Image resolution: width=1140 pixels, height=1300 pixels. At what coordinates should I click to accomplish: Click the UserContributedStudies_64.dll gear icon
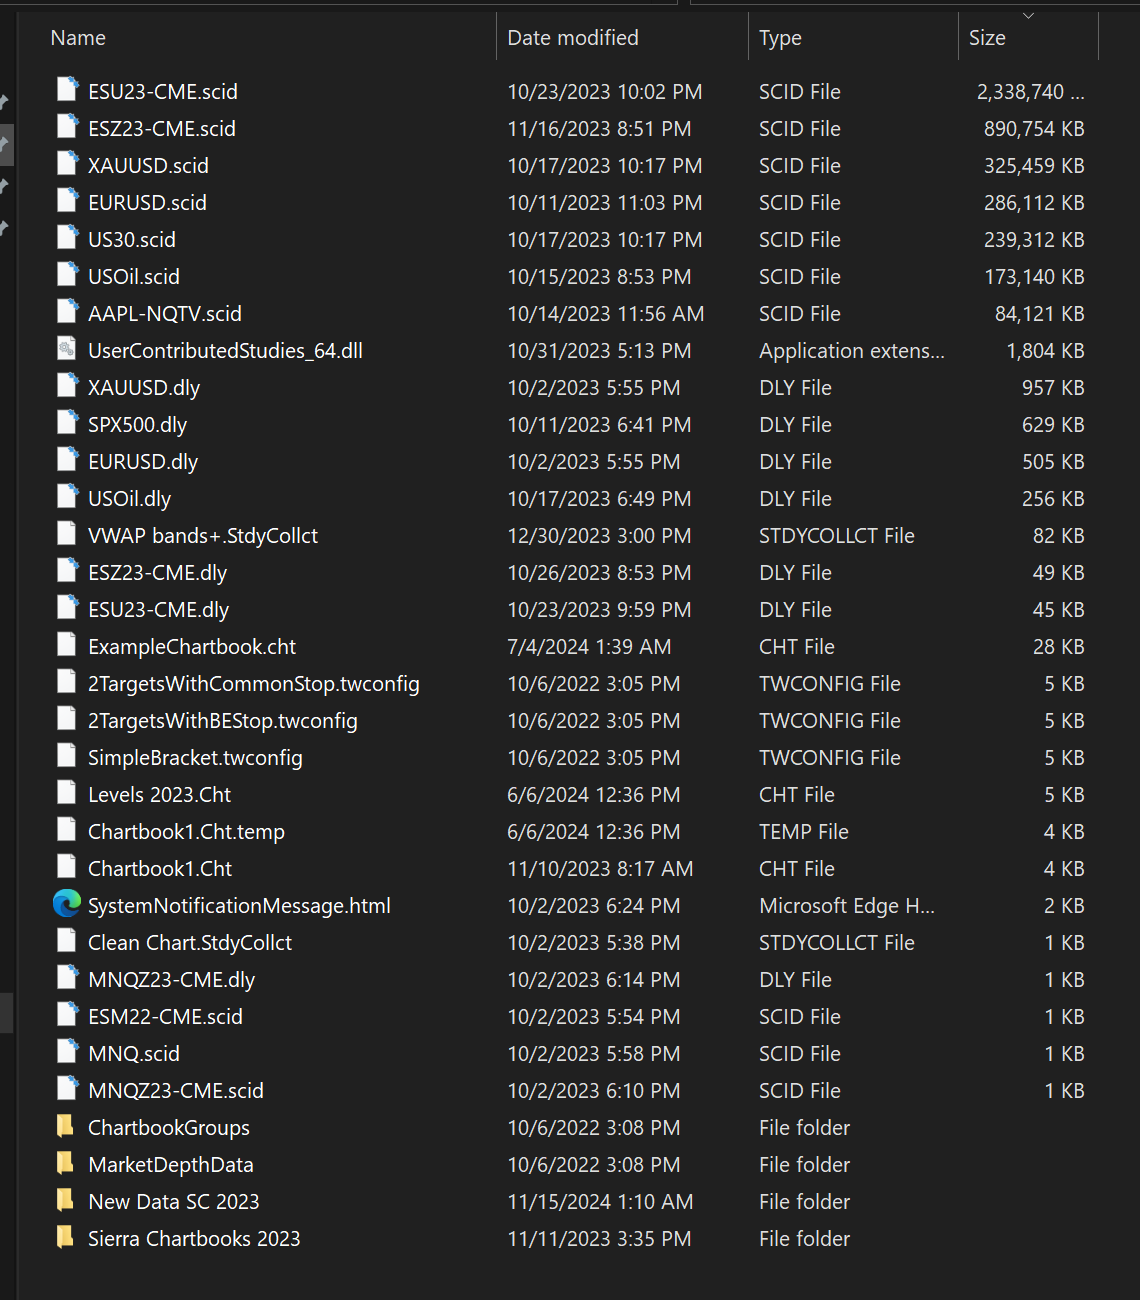pyautogui.click(x=67, y=349)
